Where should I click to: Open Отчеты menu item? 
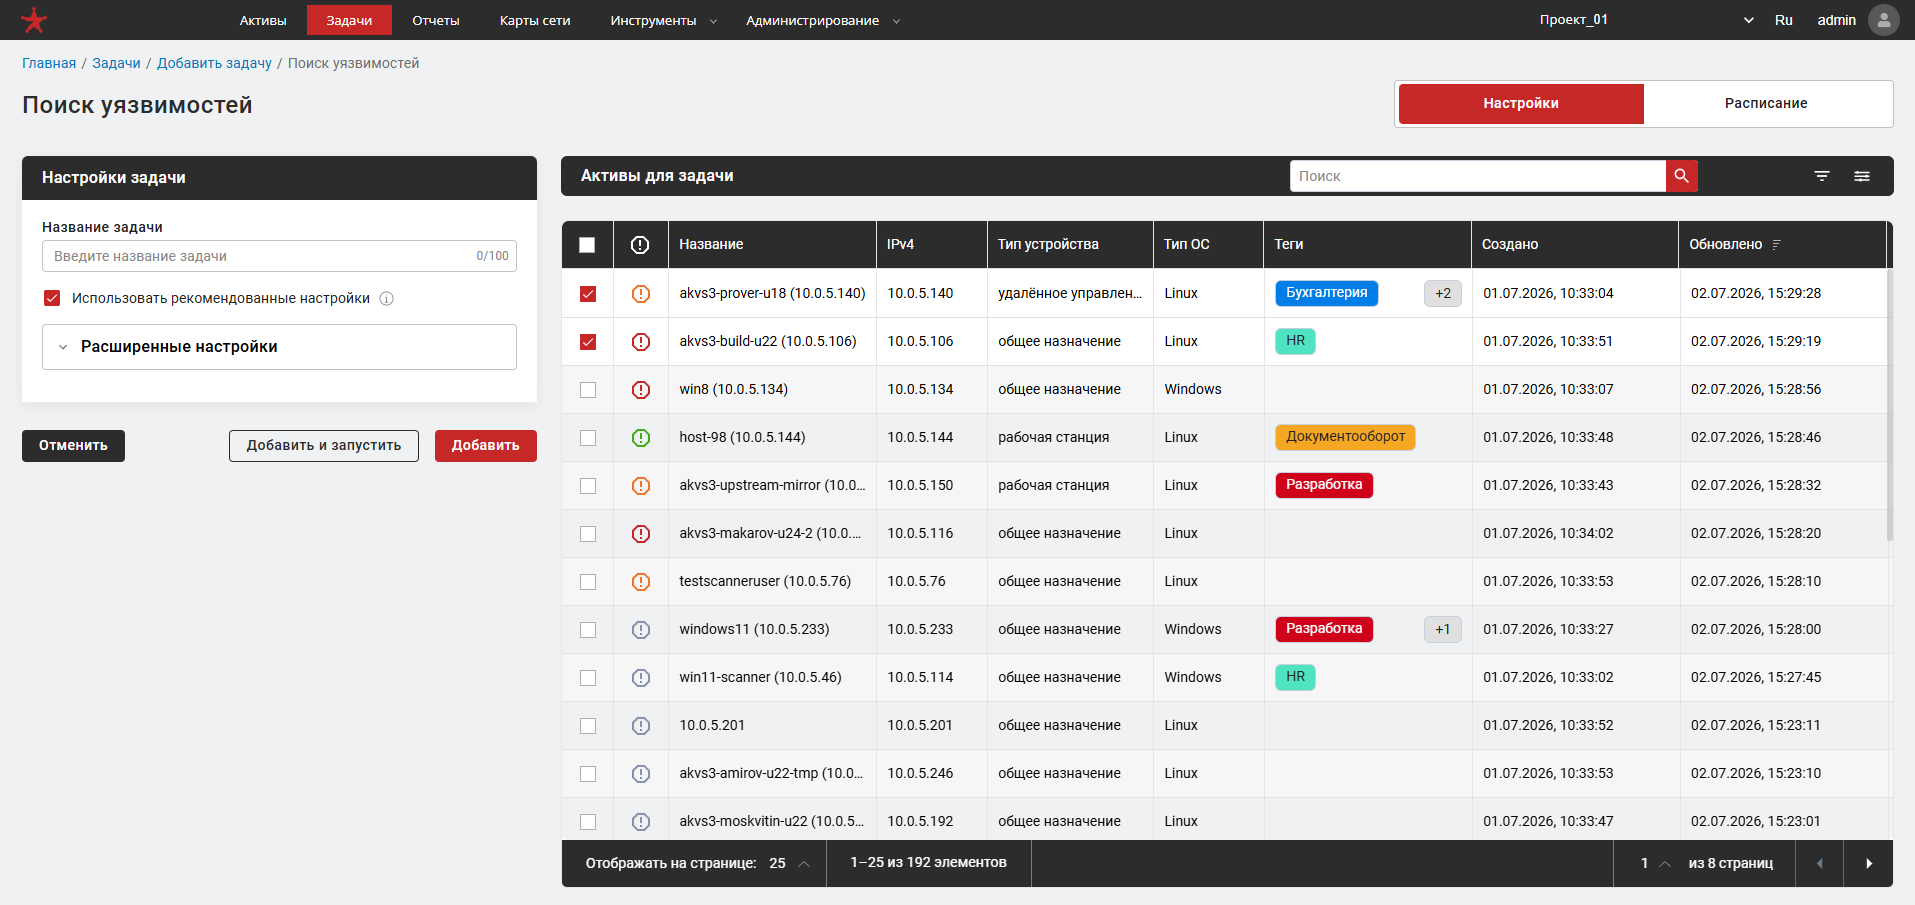436,20
